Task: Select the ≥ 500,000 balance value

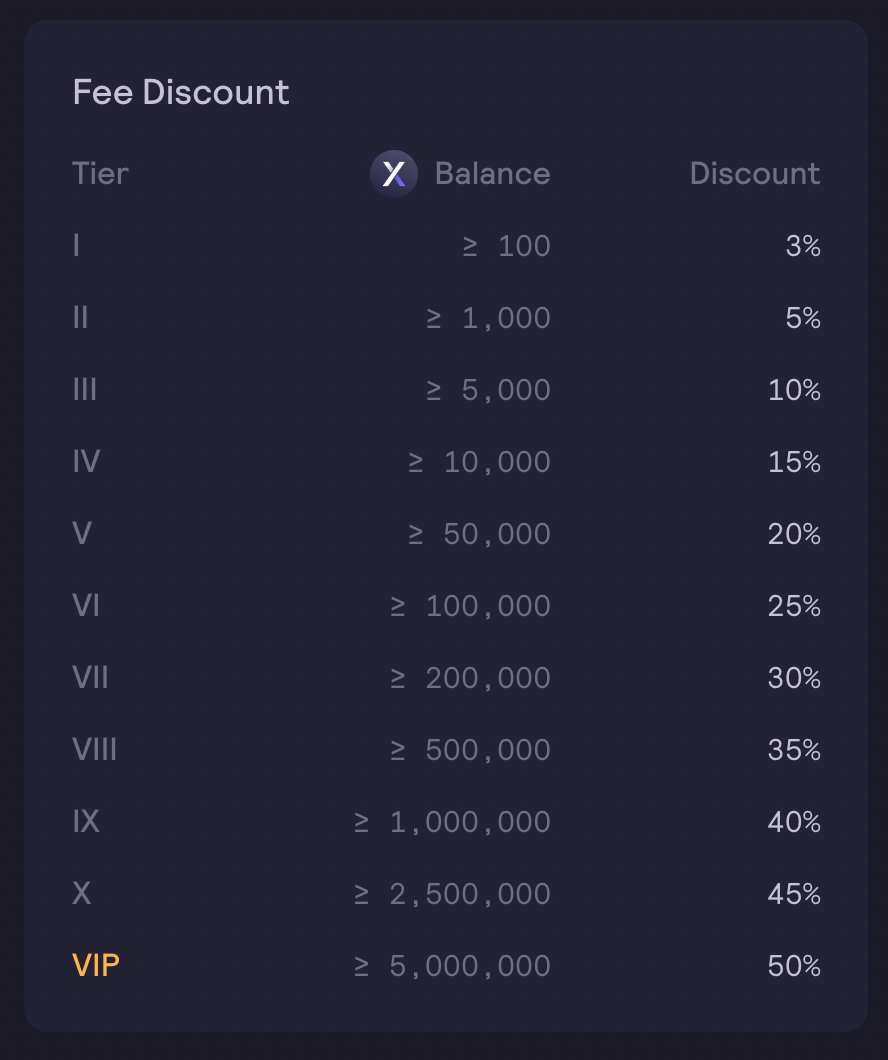Action: [x=471, y=750]
